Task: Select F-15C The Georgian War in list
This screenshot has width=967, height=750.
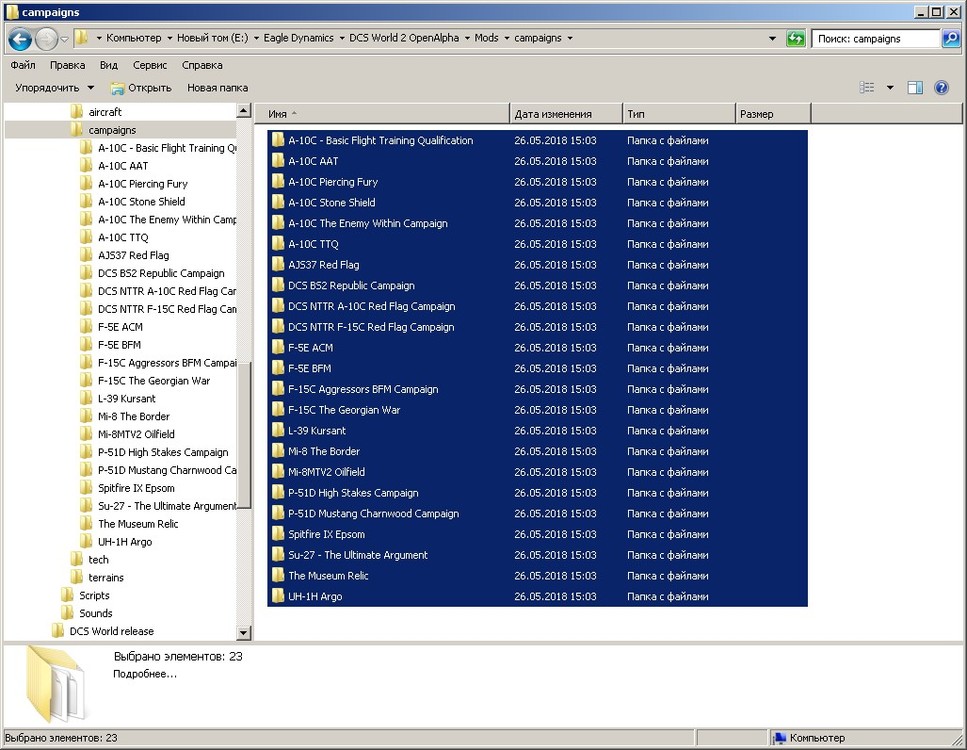Action: point(537,410)
